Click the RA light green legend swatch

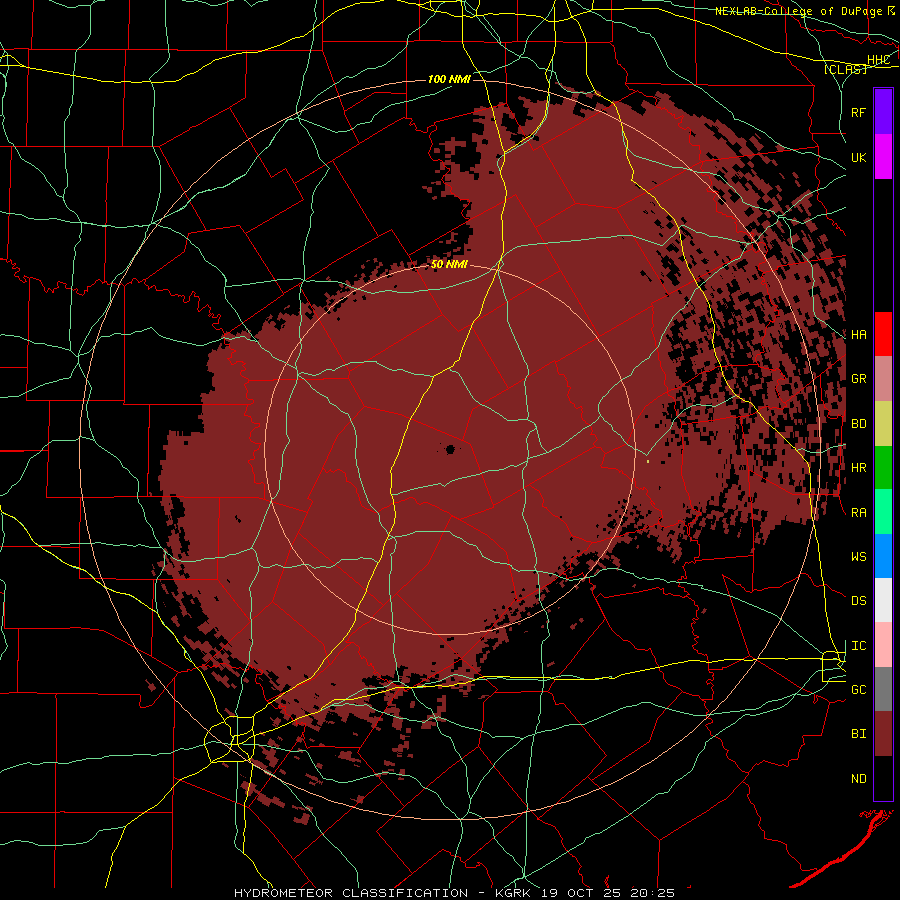tap(883, 512)
